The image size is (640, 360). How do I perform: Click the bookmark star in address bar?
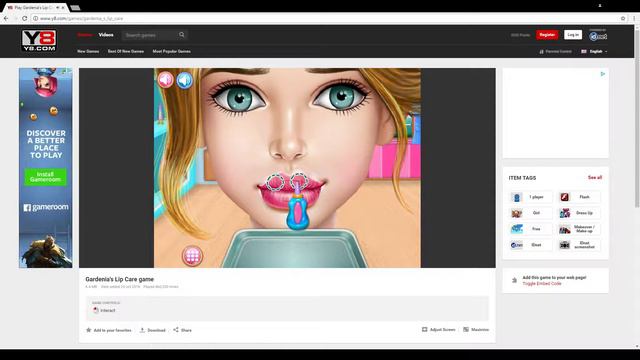[623, 18]
